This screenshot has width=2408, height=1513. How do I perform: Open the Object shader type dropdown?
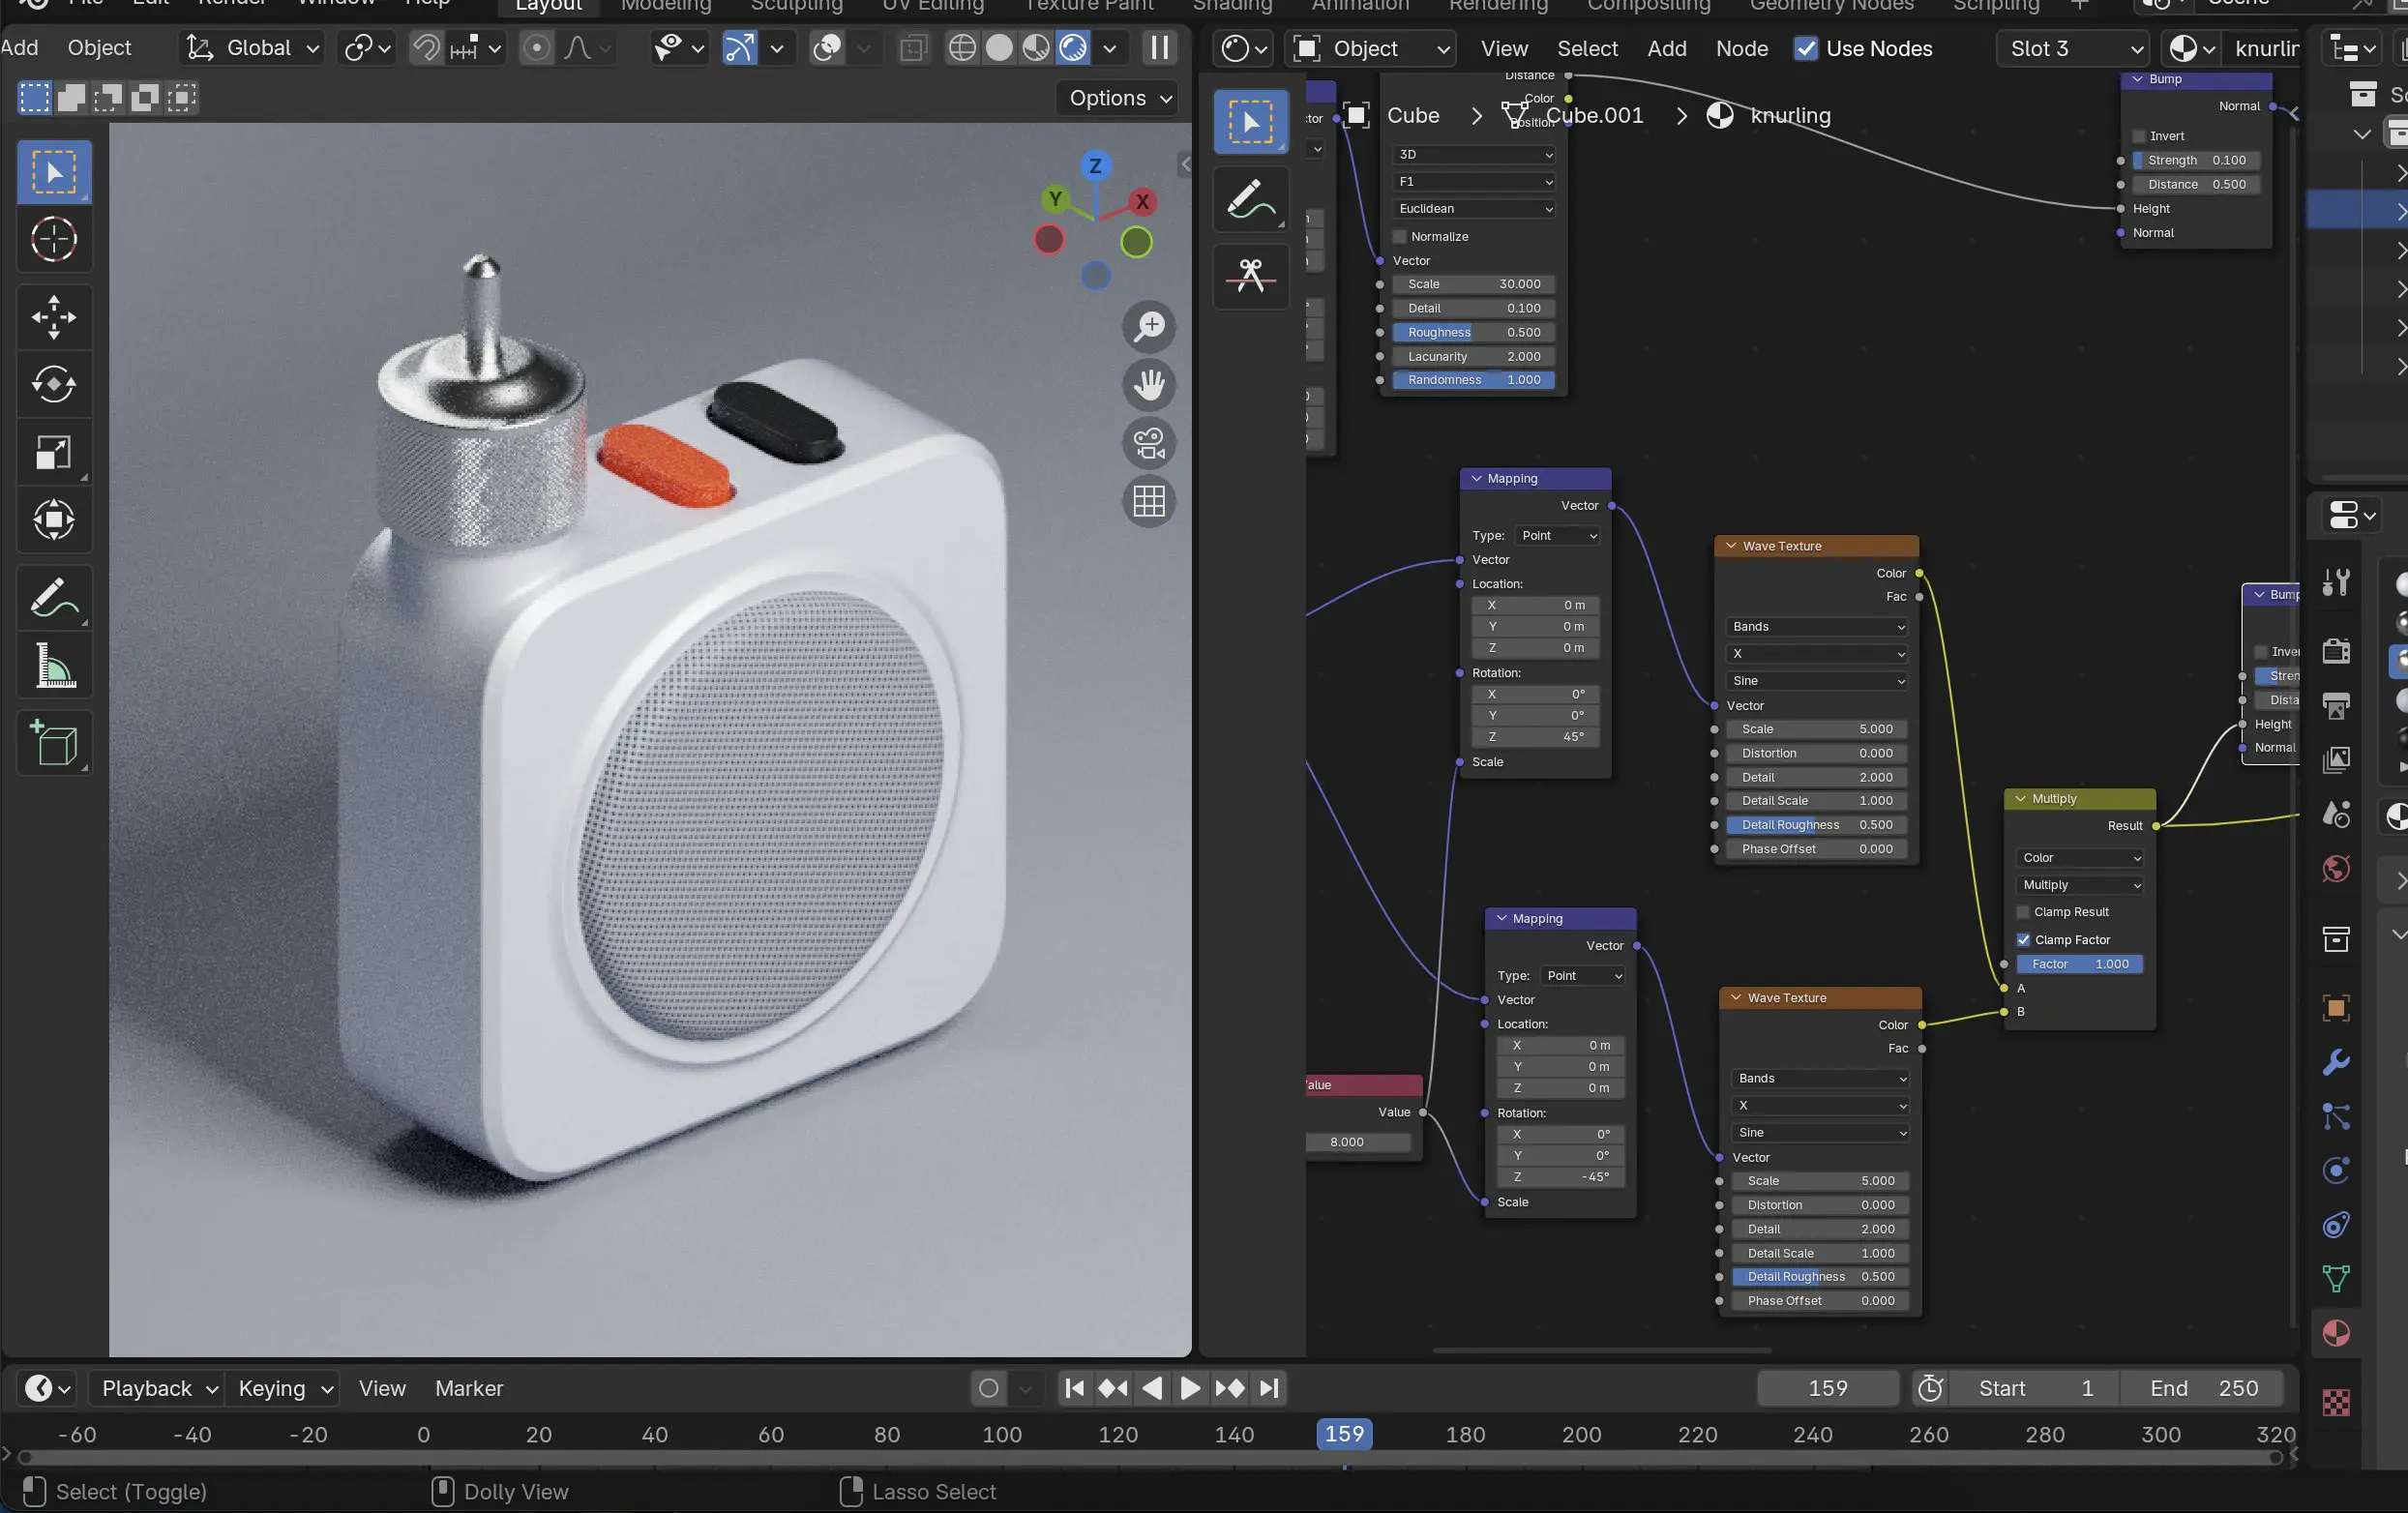(x=1370, y=49)
